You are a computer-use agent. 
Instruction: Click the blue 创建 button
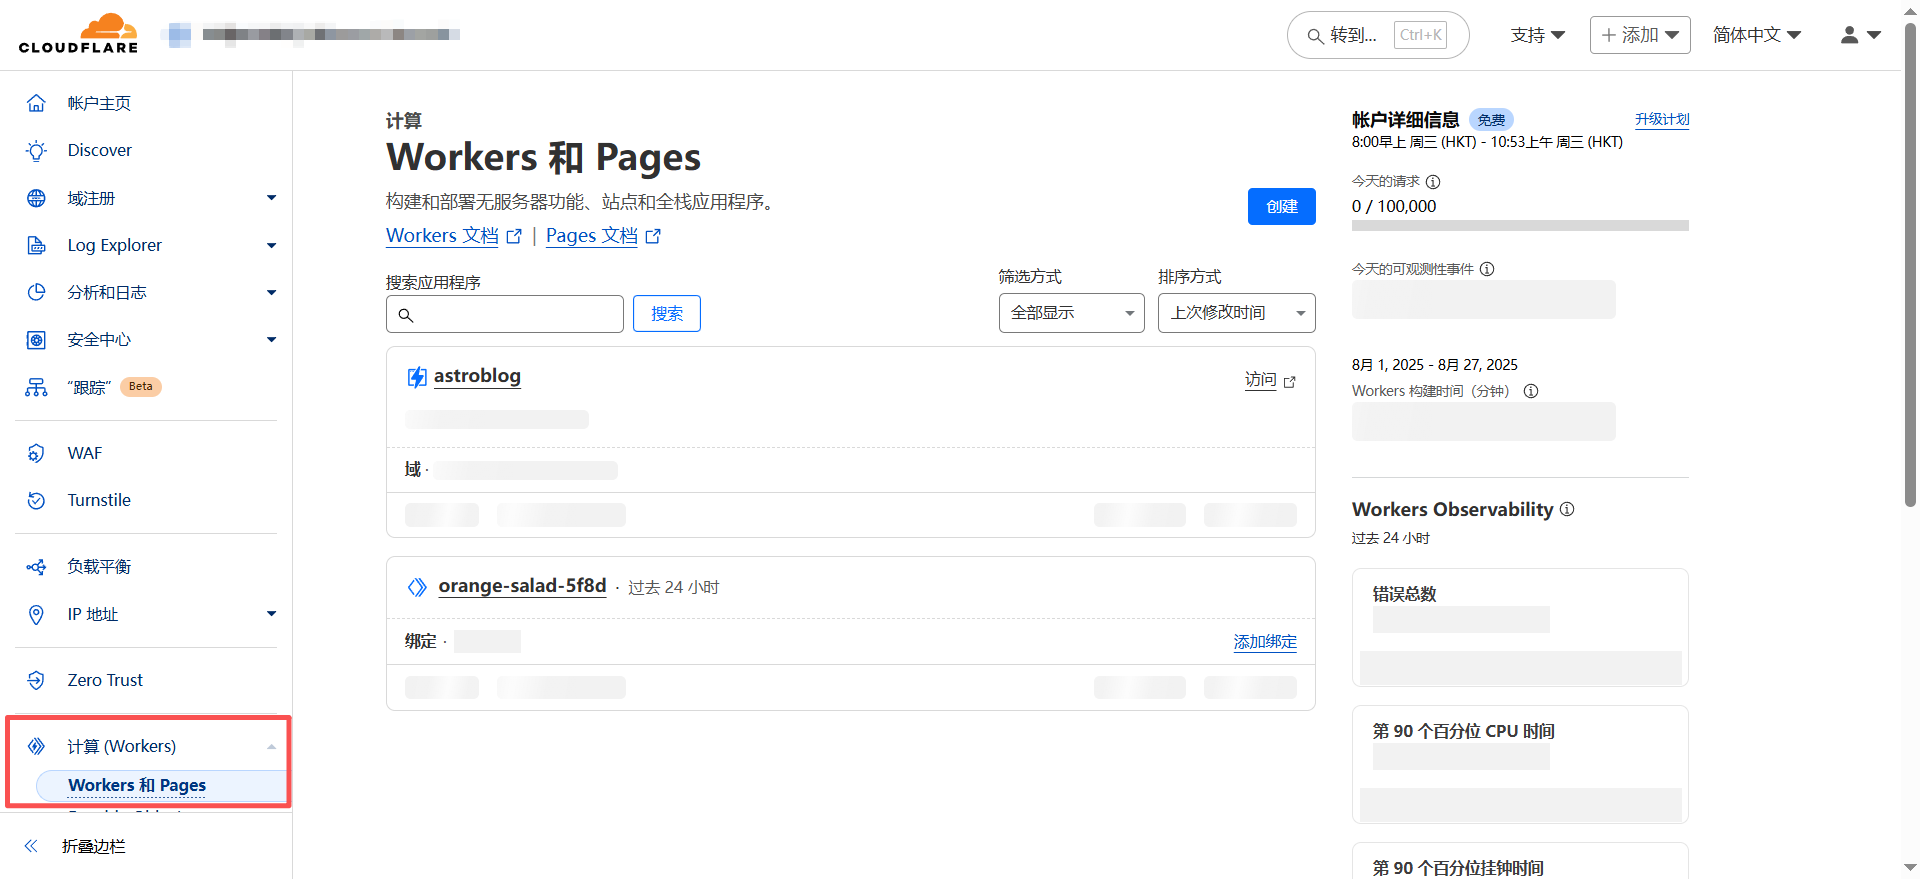coord(1281,207)
